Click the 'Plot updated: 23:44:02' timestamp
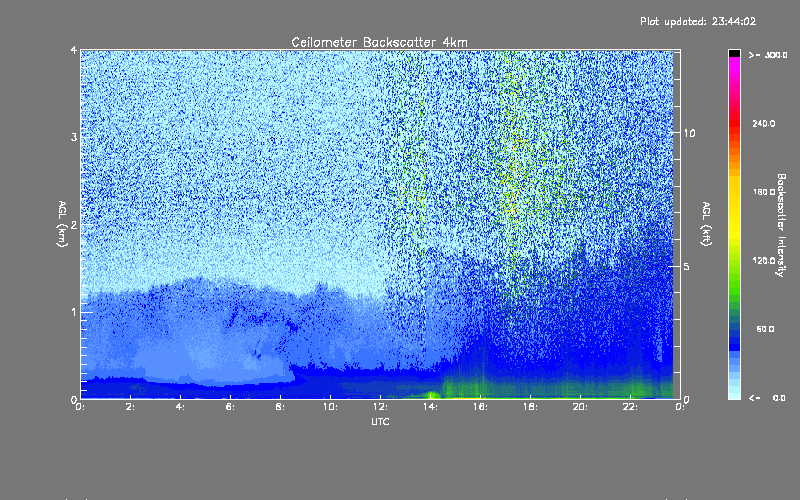800x500 pixels. click(698, 21)
